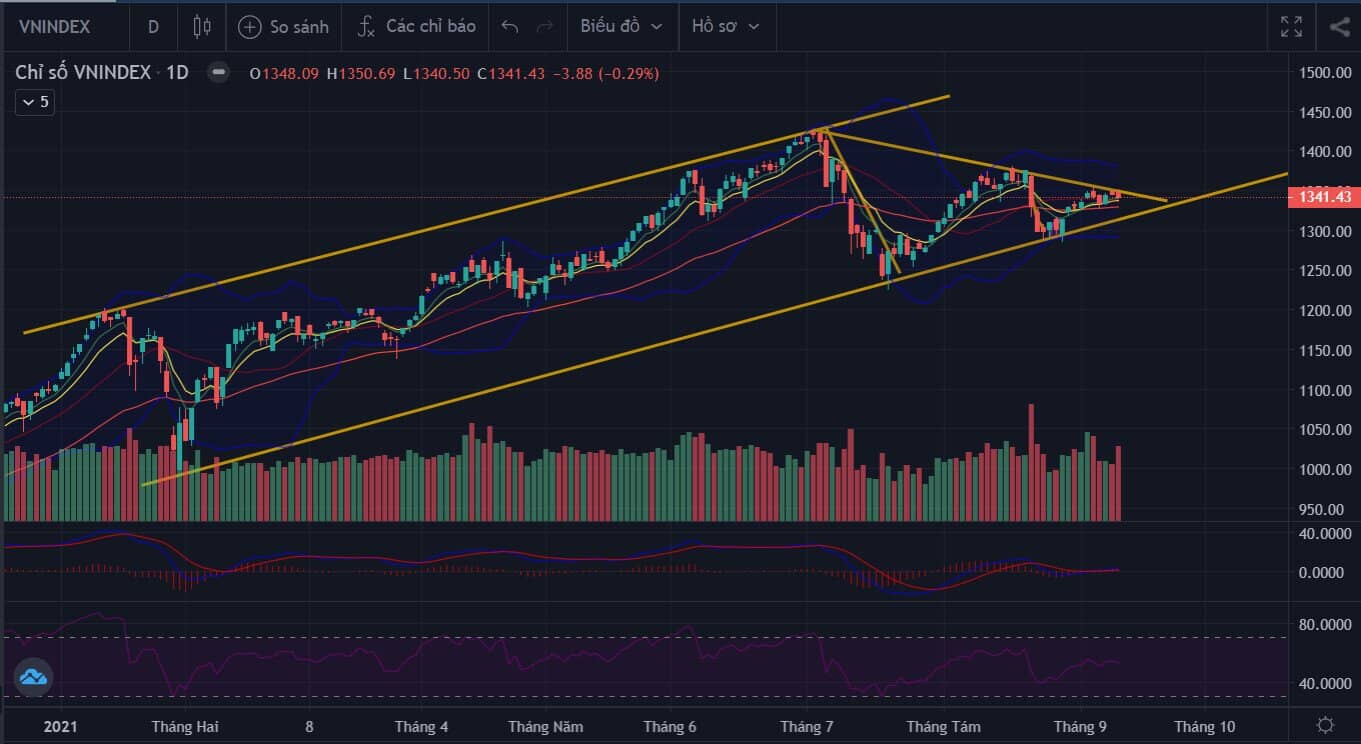Click the 80.0000 RSI axis label
1361x744 pixels.
(1325, 624)
